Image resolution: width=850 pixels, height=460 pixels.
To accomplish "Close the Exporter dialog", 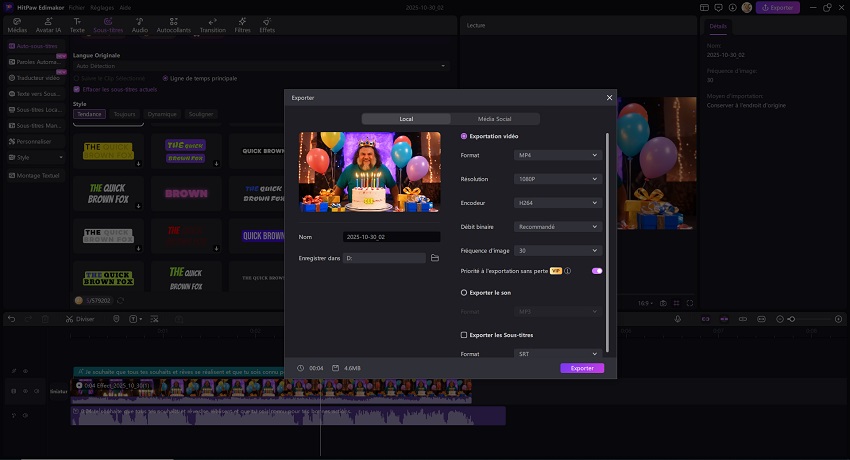I will (x=609, y=97).
